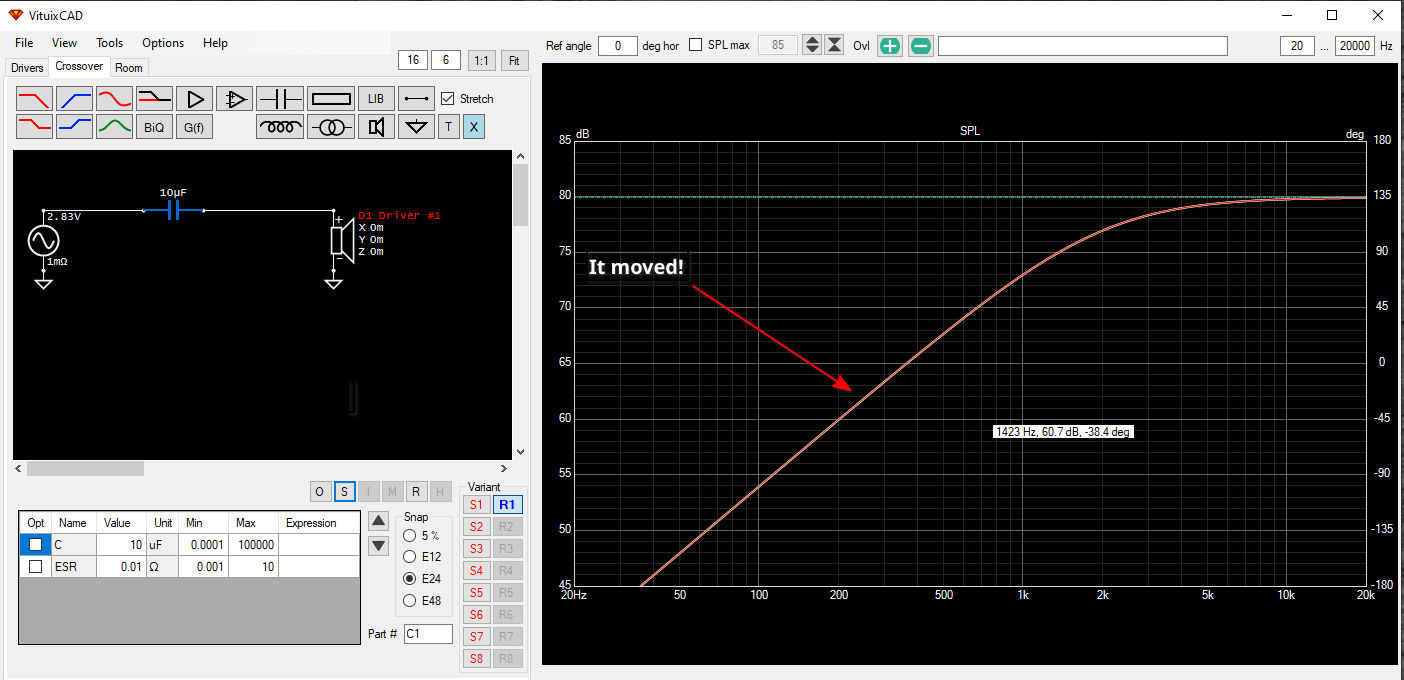The image size is (1404, 680).
Task: Click the LIB library button
Action: tap(376, 99)
